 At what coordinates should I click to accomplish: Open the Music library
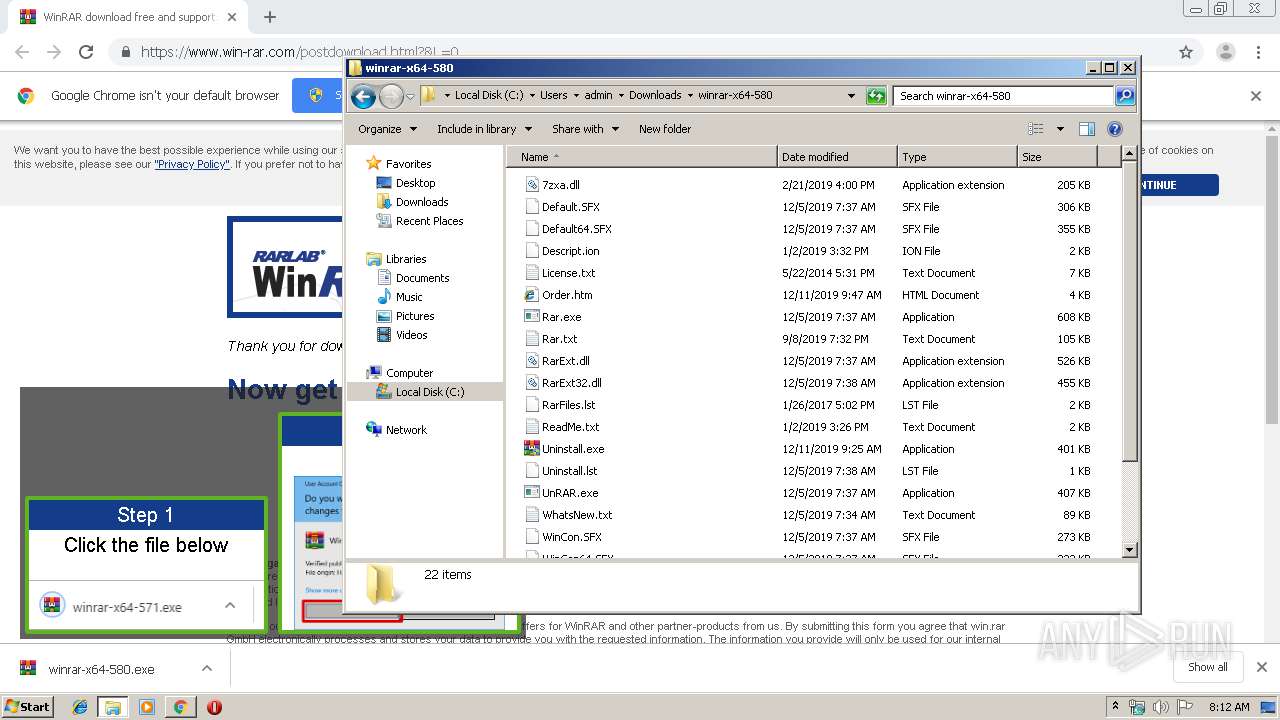409,297
